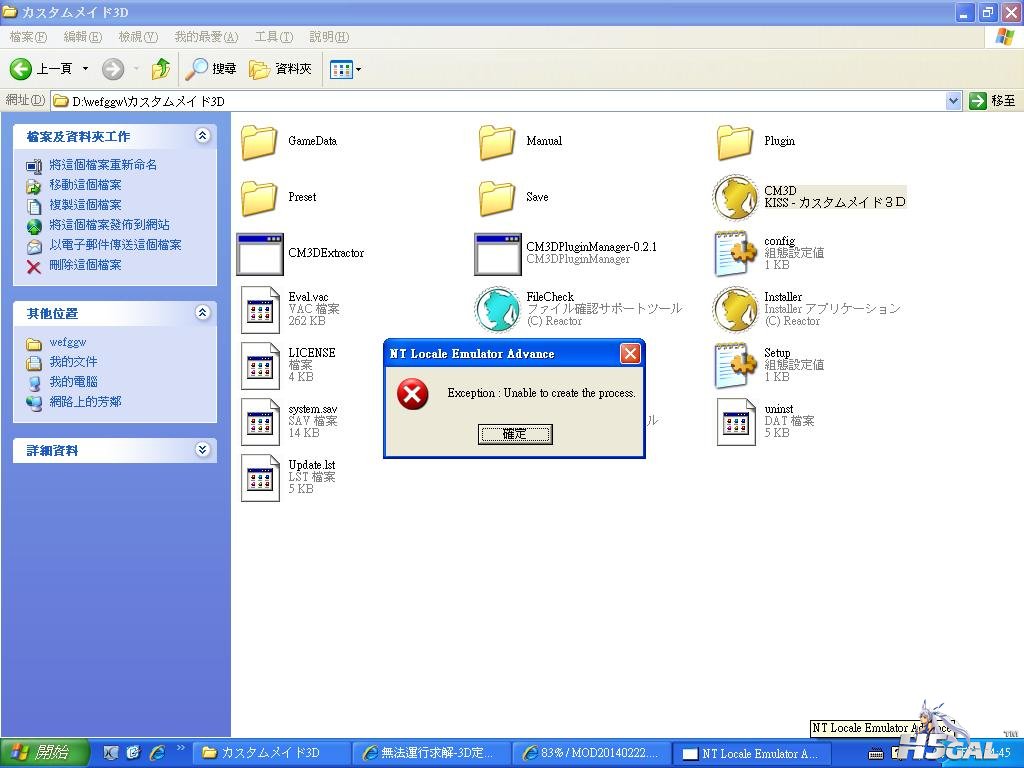
Task: Open the GameData folder
Action: point(259,142)
